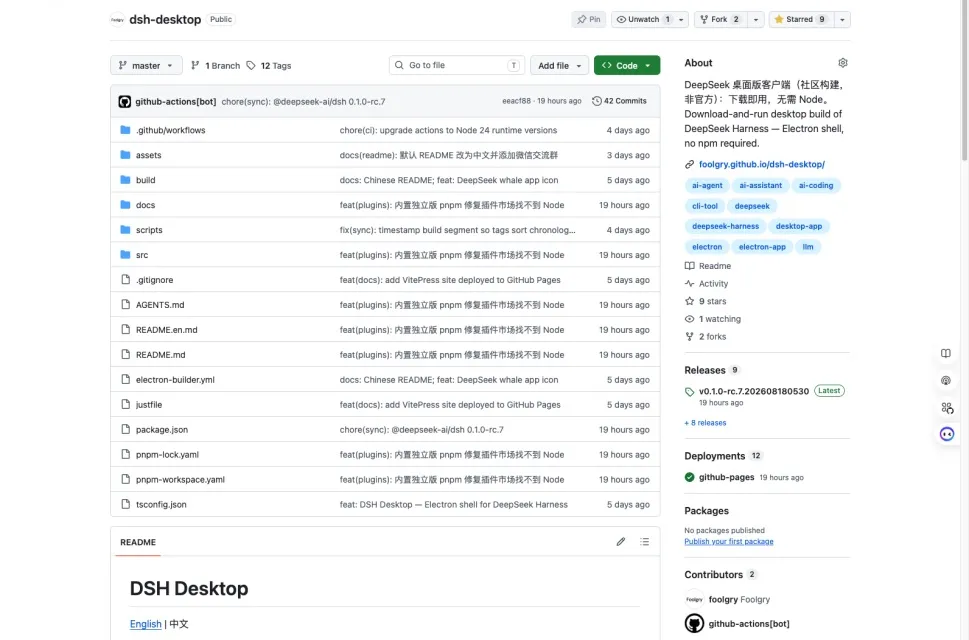
Task: Click the foolgry contributor avatar
Action: pos(695,599)
